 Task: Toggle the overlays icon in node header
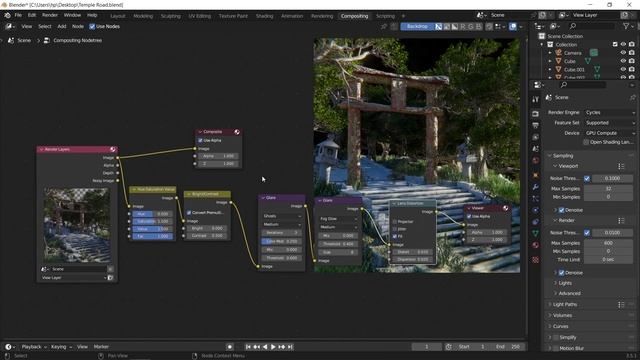513,27
